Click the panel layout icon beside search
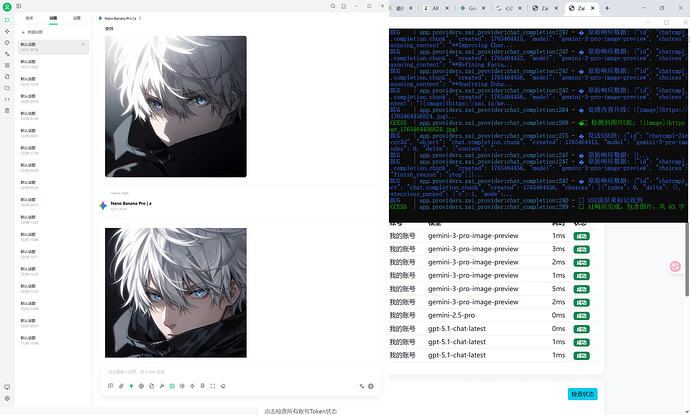The height and width of the screenshot is (415, 690). (x=344, y=6)
